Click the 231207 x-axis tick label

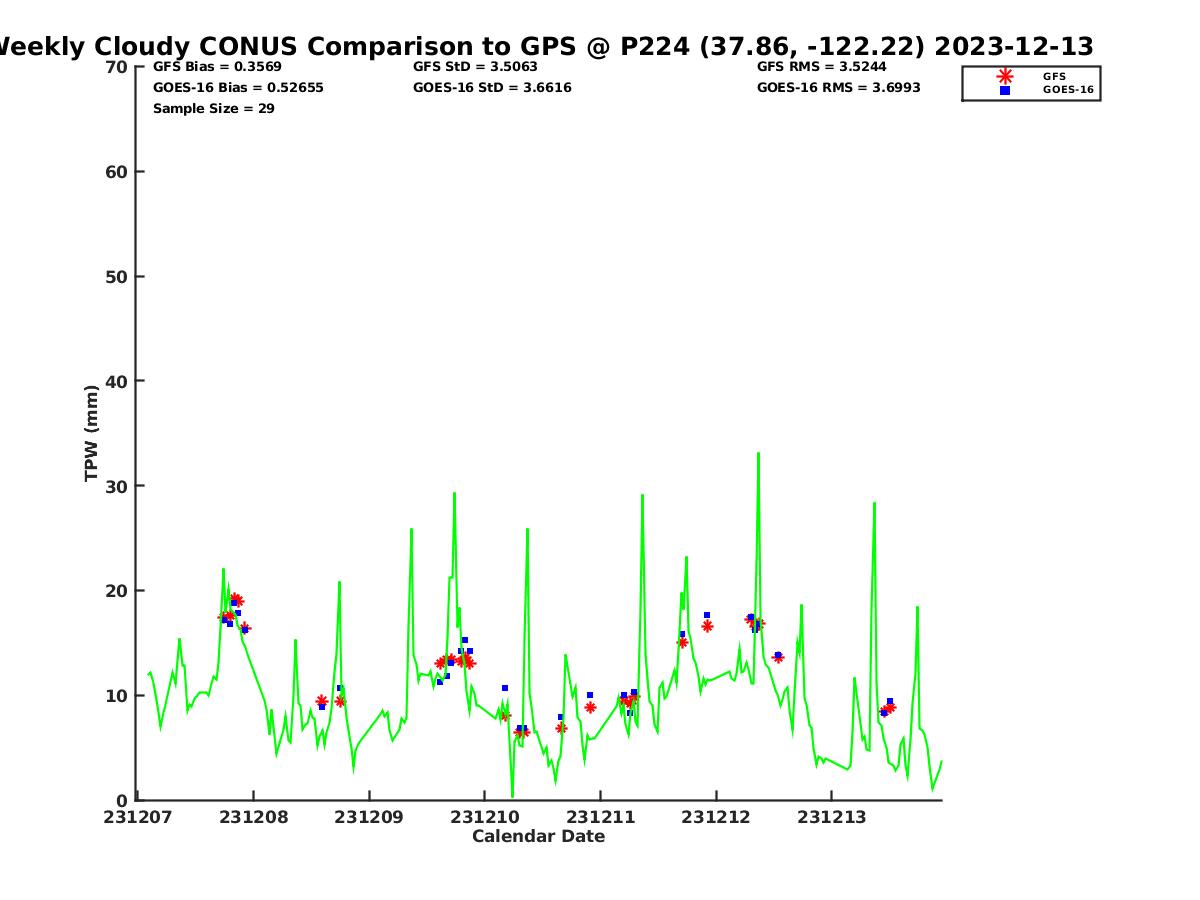pos(137,818)
